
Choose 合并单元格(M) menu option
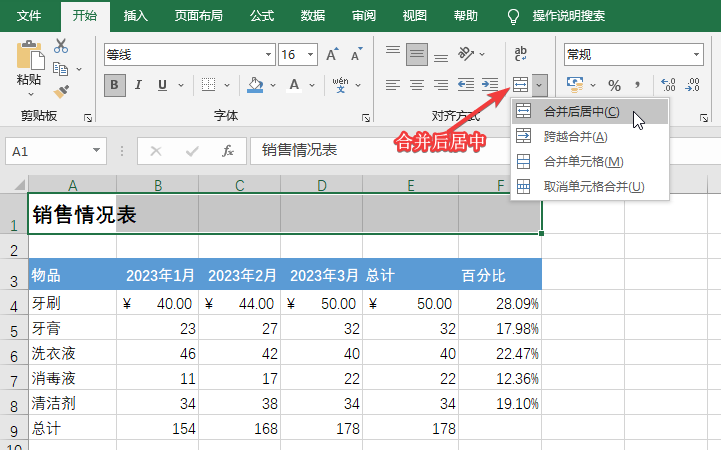(x=590, y=161)
